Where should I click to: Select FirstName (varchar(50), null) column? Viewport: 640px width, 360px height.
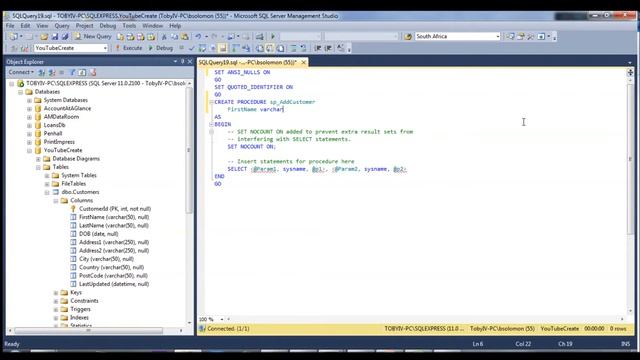(114, 217)
